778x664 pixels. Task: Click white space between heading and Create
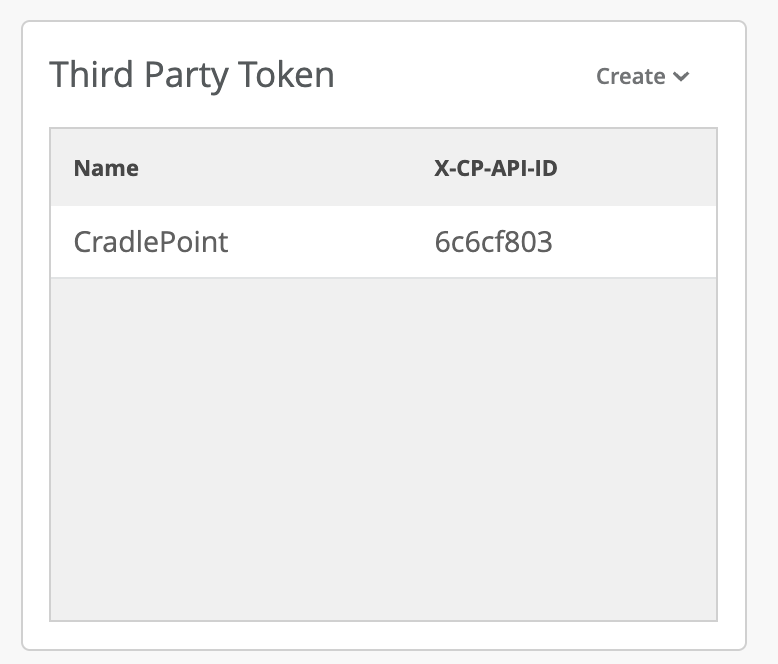(460, 76)
